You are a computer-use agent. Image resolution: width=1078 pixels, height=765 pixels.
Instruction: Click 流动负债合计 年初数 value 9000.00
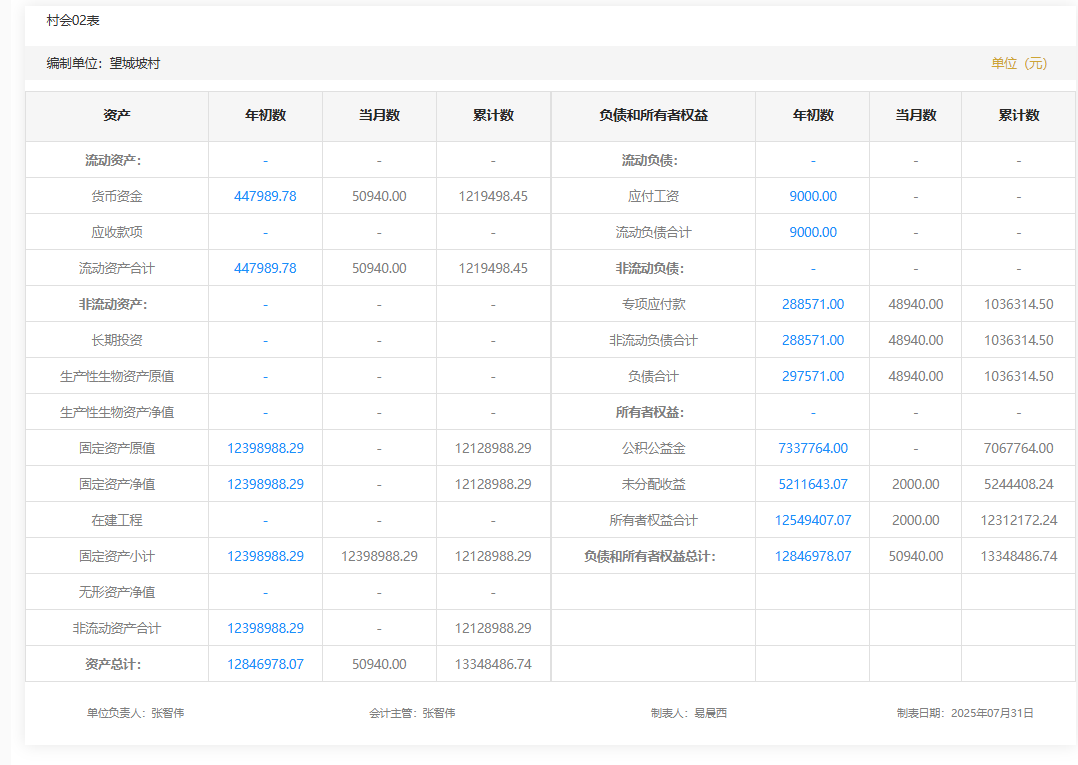tap(812, 232)
